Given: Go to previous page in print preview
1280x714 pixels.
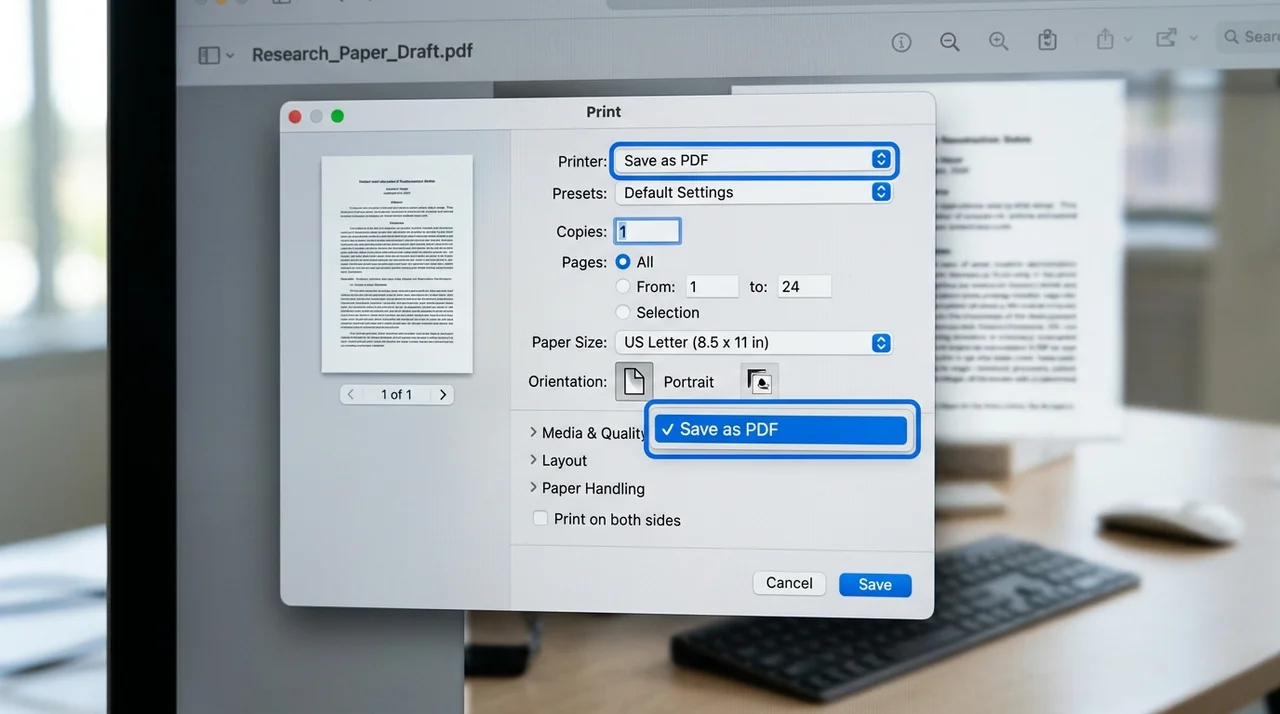Looking at the screenshot, I should (x=350, y=395).
